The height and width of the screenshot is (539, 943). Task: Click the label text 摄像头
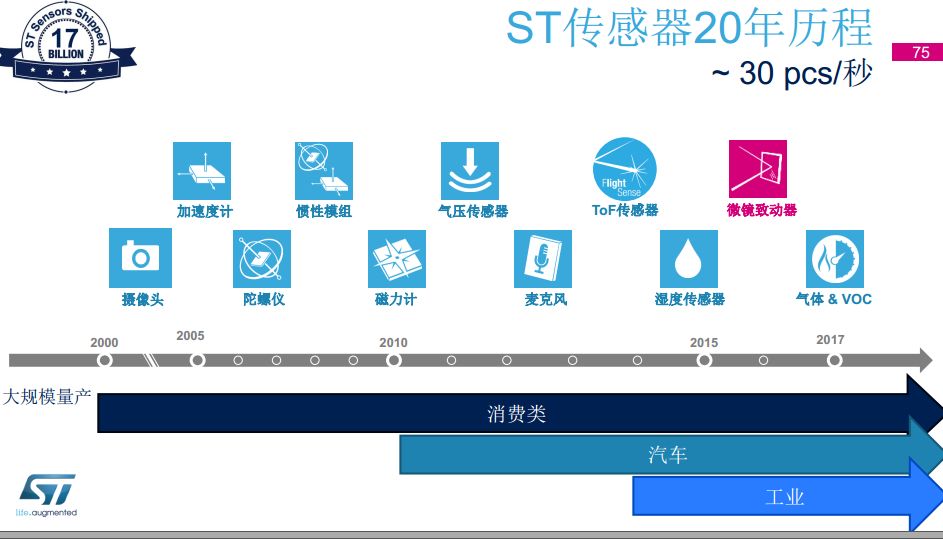click(143, 299)
